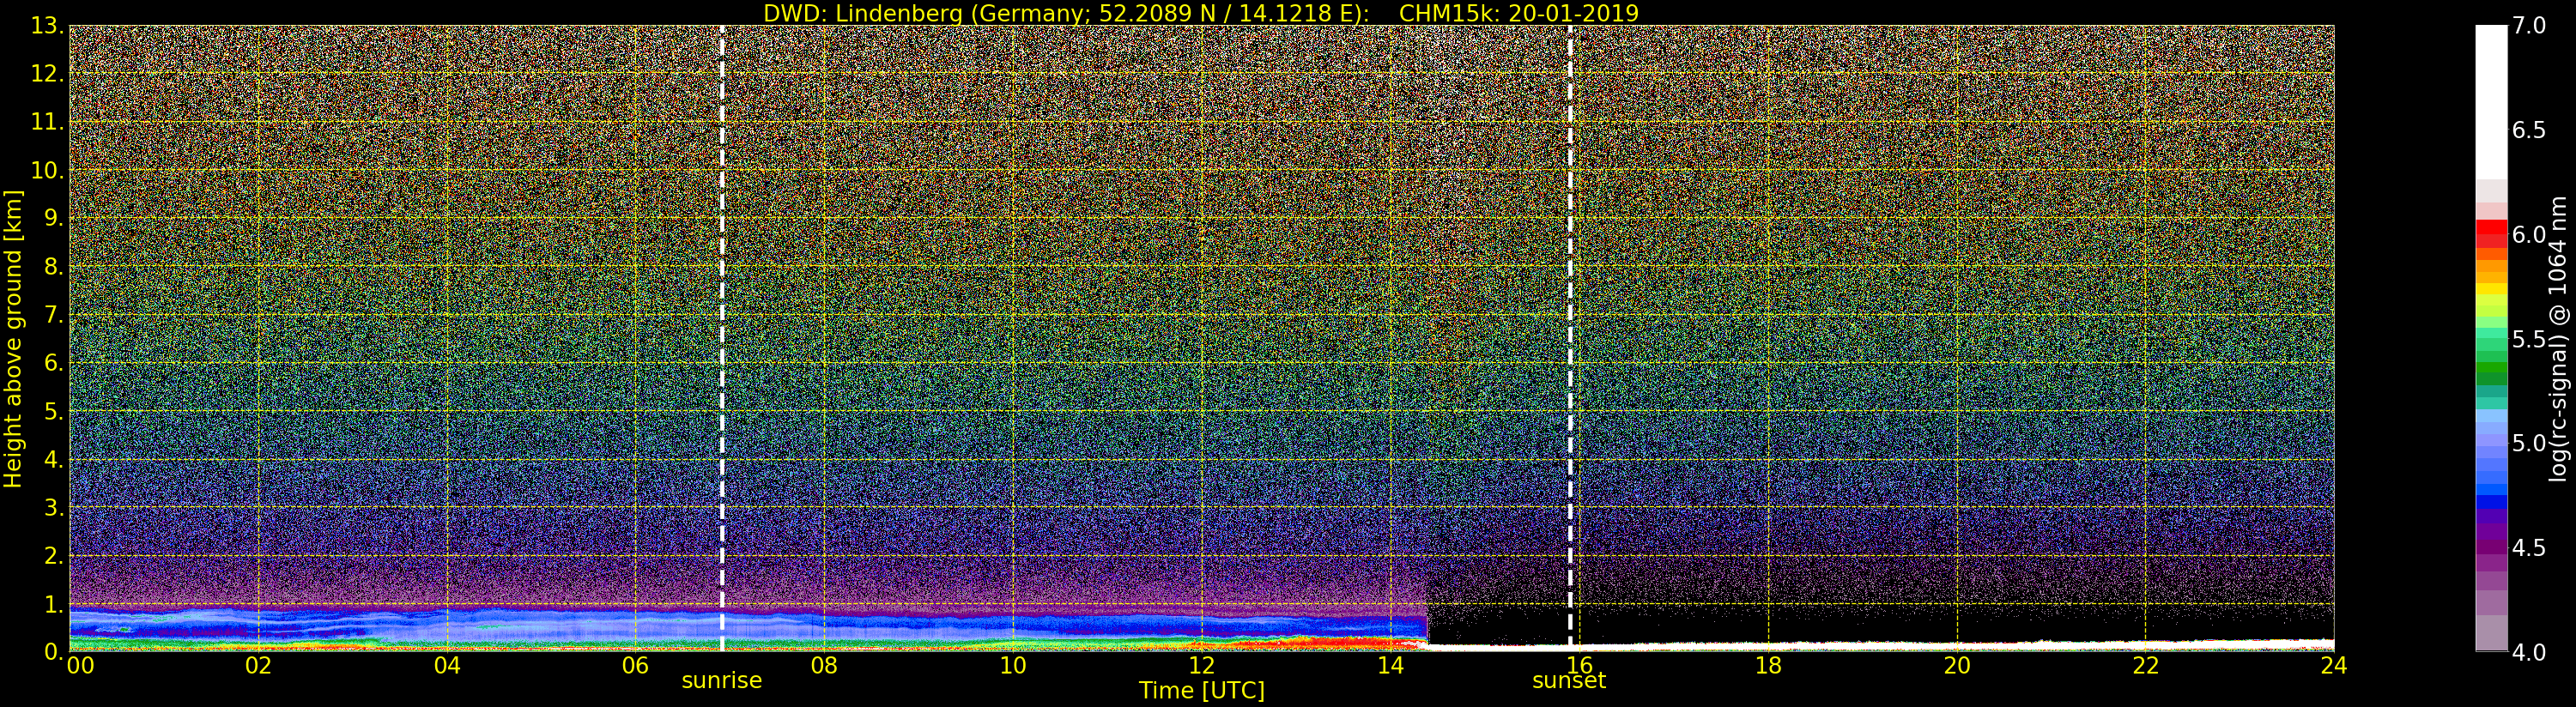Select the colorbar tick value "6.0"
Image resolution: width=2576 pixels, height=707 pixels.
(x=2529, y=235)
